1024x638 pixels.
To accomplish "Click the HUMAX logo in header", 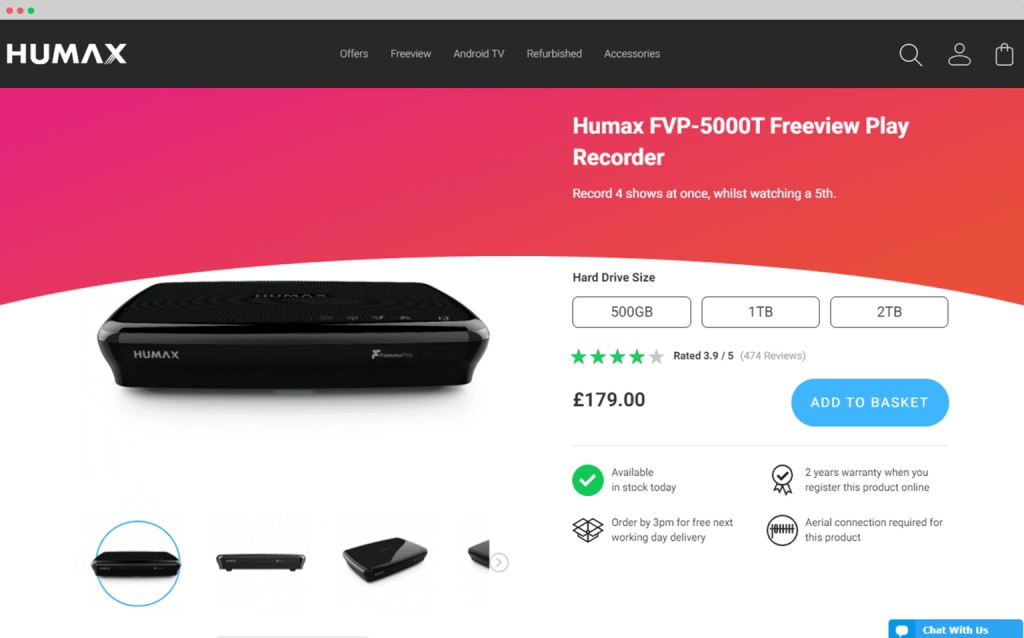I will 67,54.
